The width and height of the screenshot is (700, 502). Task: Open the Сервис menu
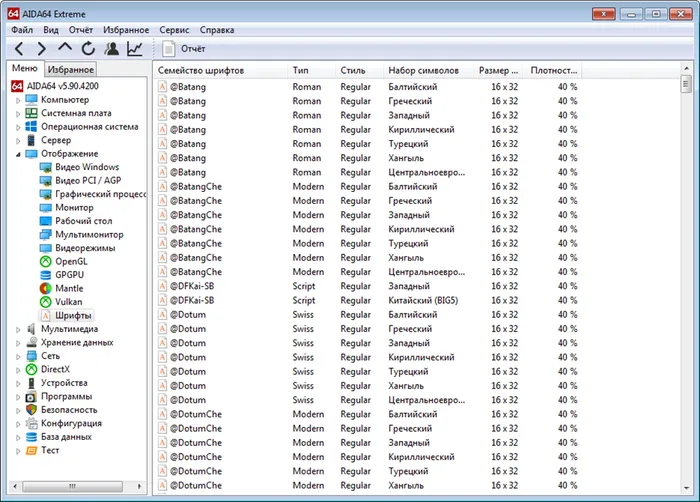pyautogui.click(x=174, y=30)
